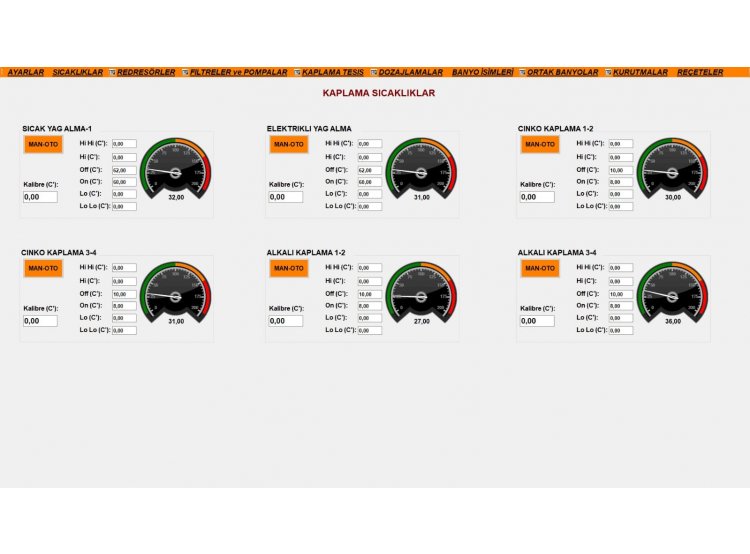Image resolution: width=750 pixels, height=554 pixels.
Task: Open the BANYO İSİMLERİ menu
Action: pyautogui.click(x=483, y=73)
